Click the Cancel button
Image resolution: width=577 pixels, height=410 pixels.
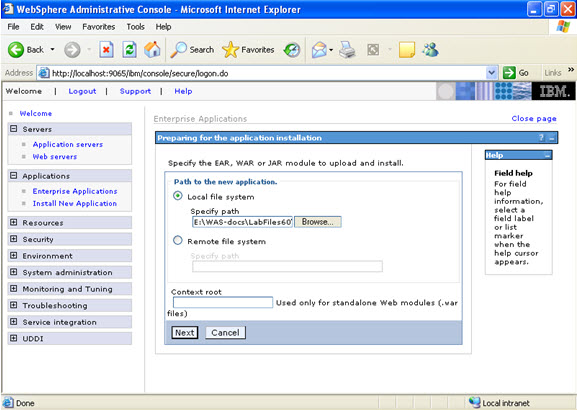(225, 333)
